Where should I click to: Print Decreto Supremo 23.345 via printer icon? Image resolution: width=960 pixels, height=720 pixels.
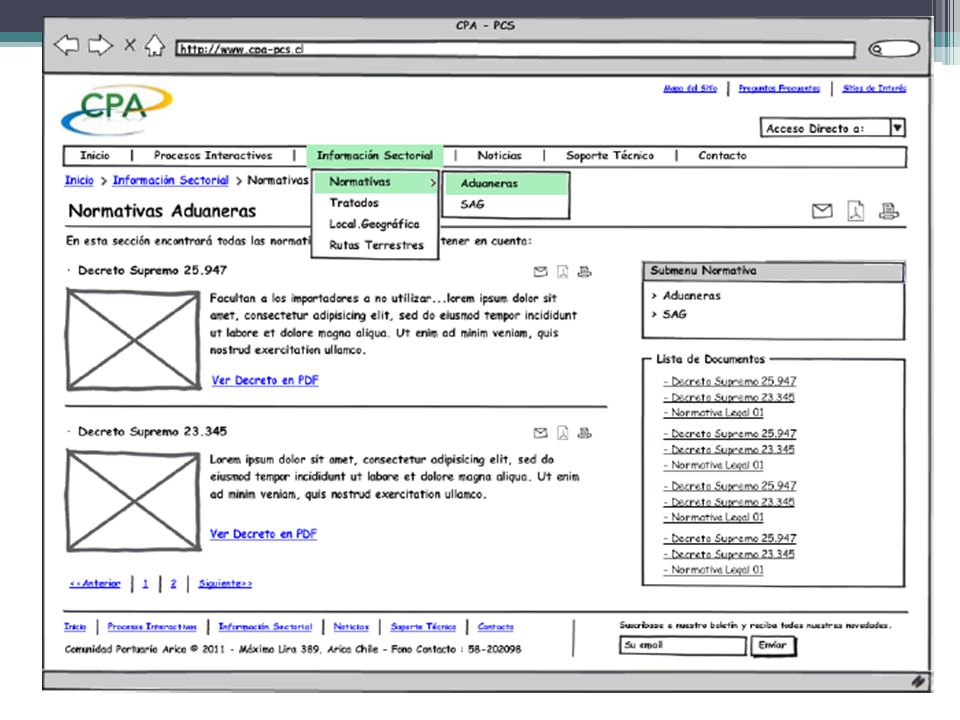click(x=585, y=433)
